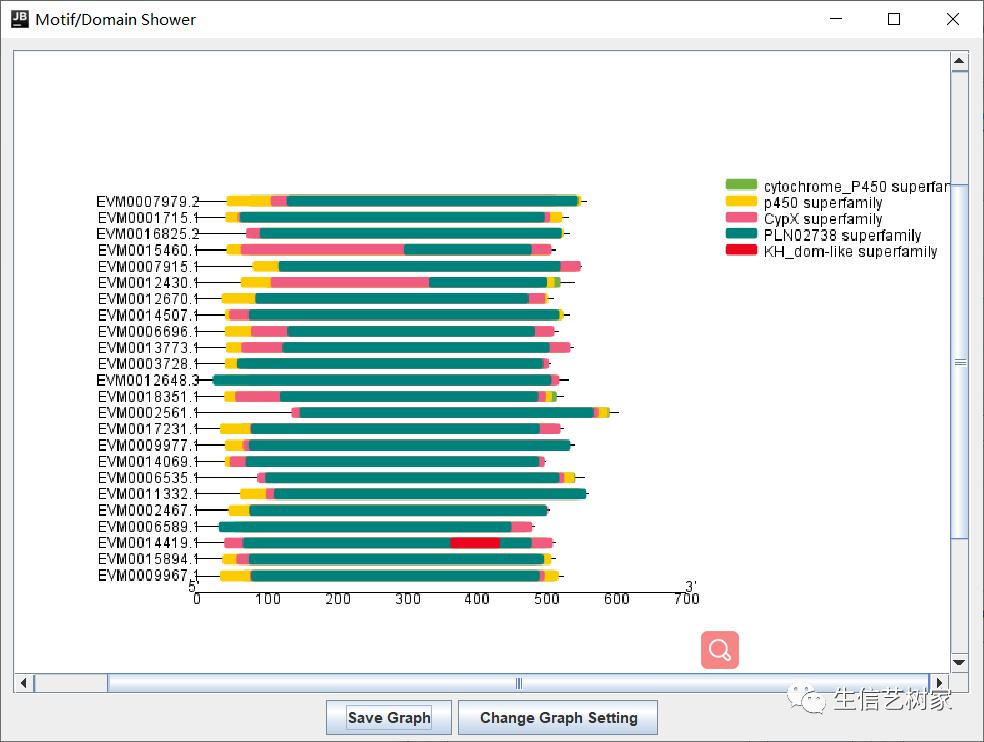Select the EVM0007979.2 gene label
This screenshot has height=742, width=984.
(x=148, y=201)
